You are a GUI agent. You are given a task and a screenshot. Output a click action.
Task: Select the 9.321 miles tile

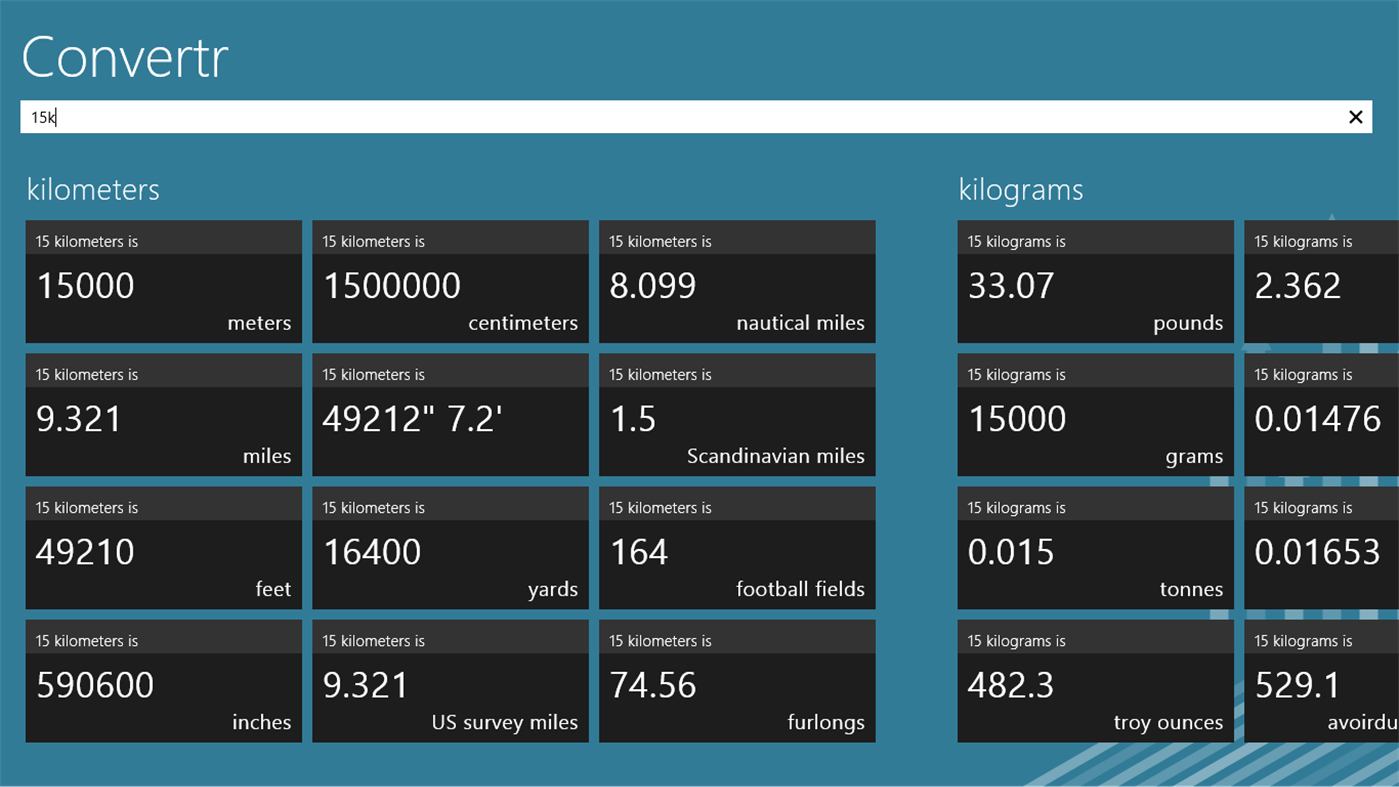click(x=163, y=414)
